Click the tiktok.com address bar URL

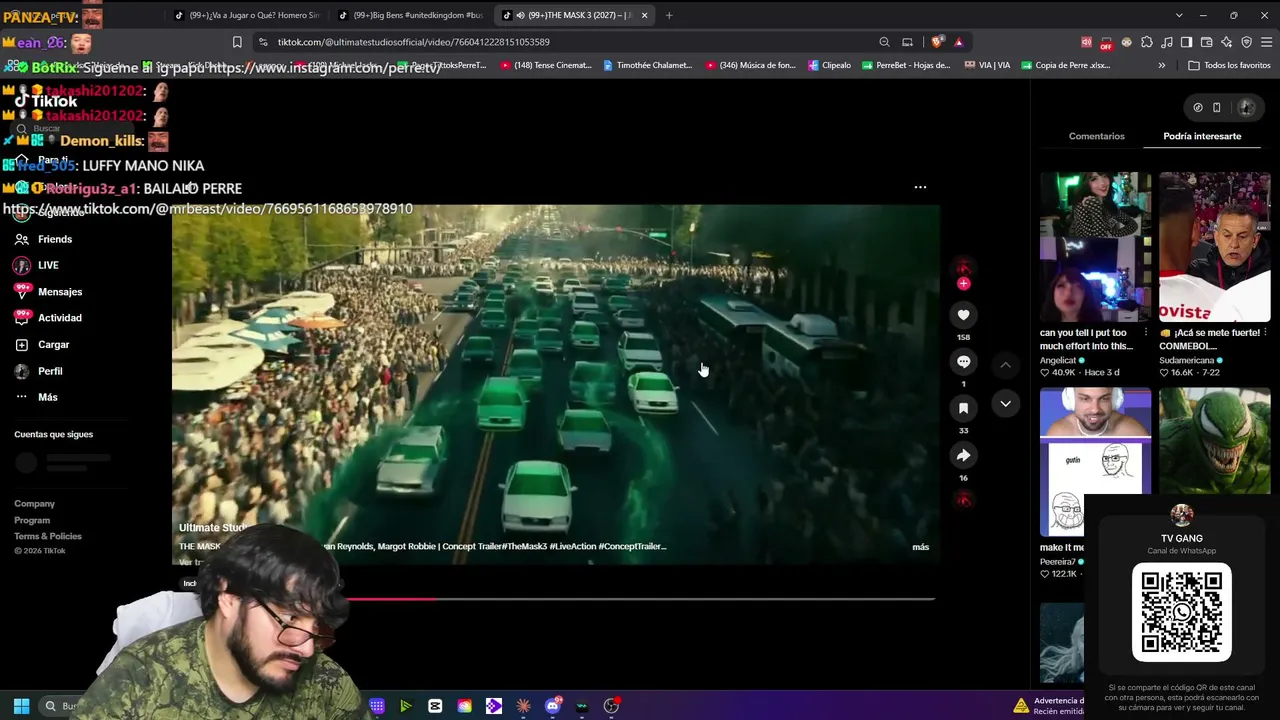413,42
